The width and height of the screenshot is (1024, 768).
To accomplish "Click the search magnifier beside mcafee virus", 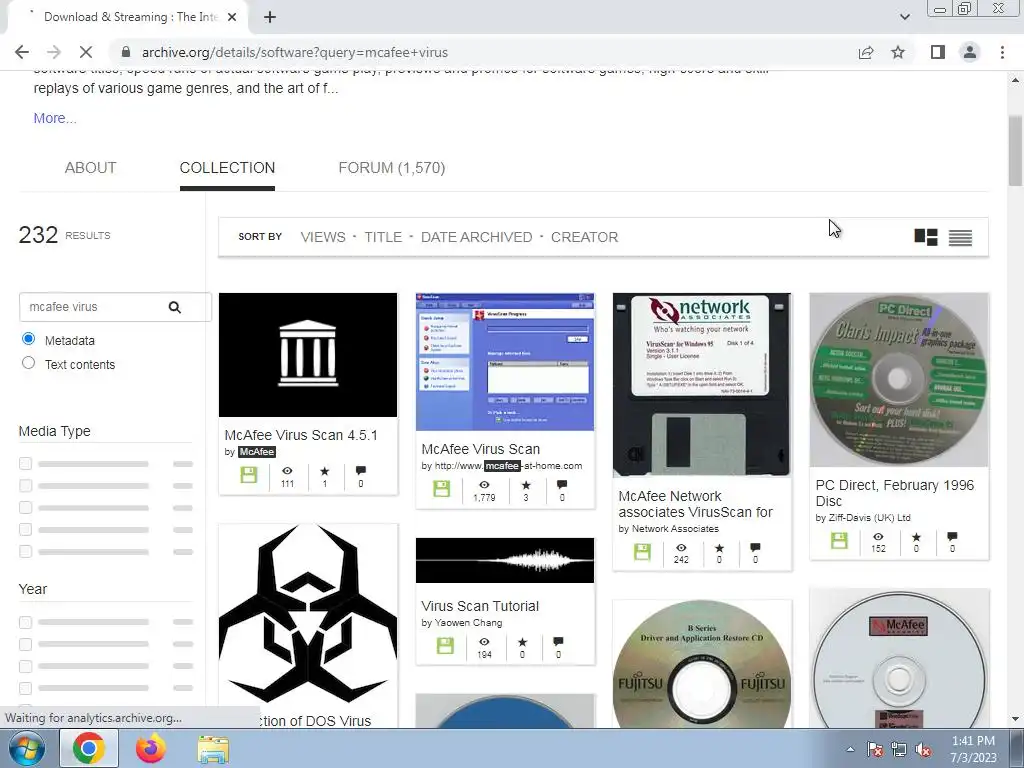I will click(174, 307).
